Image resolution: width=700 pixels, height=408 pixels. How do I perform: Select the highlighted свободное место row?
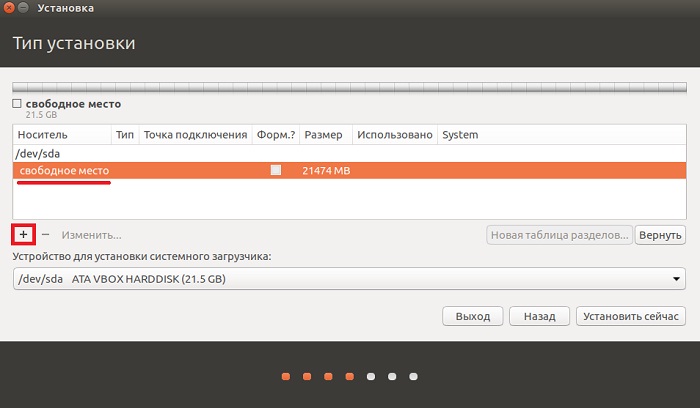(x=349, y=171)
